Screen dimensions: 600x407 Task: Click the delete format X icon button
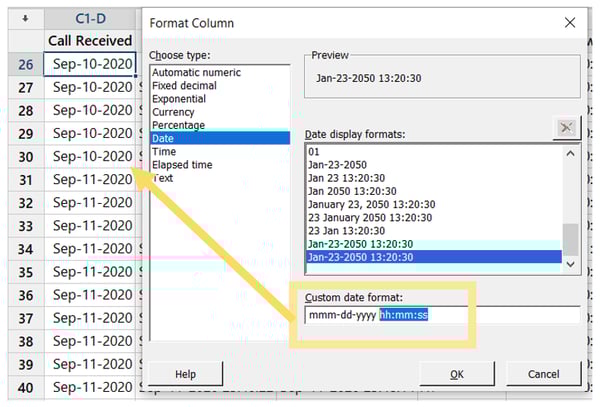[x=564, y=127]
